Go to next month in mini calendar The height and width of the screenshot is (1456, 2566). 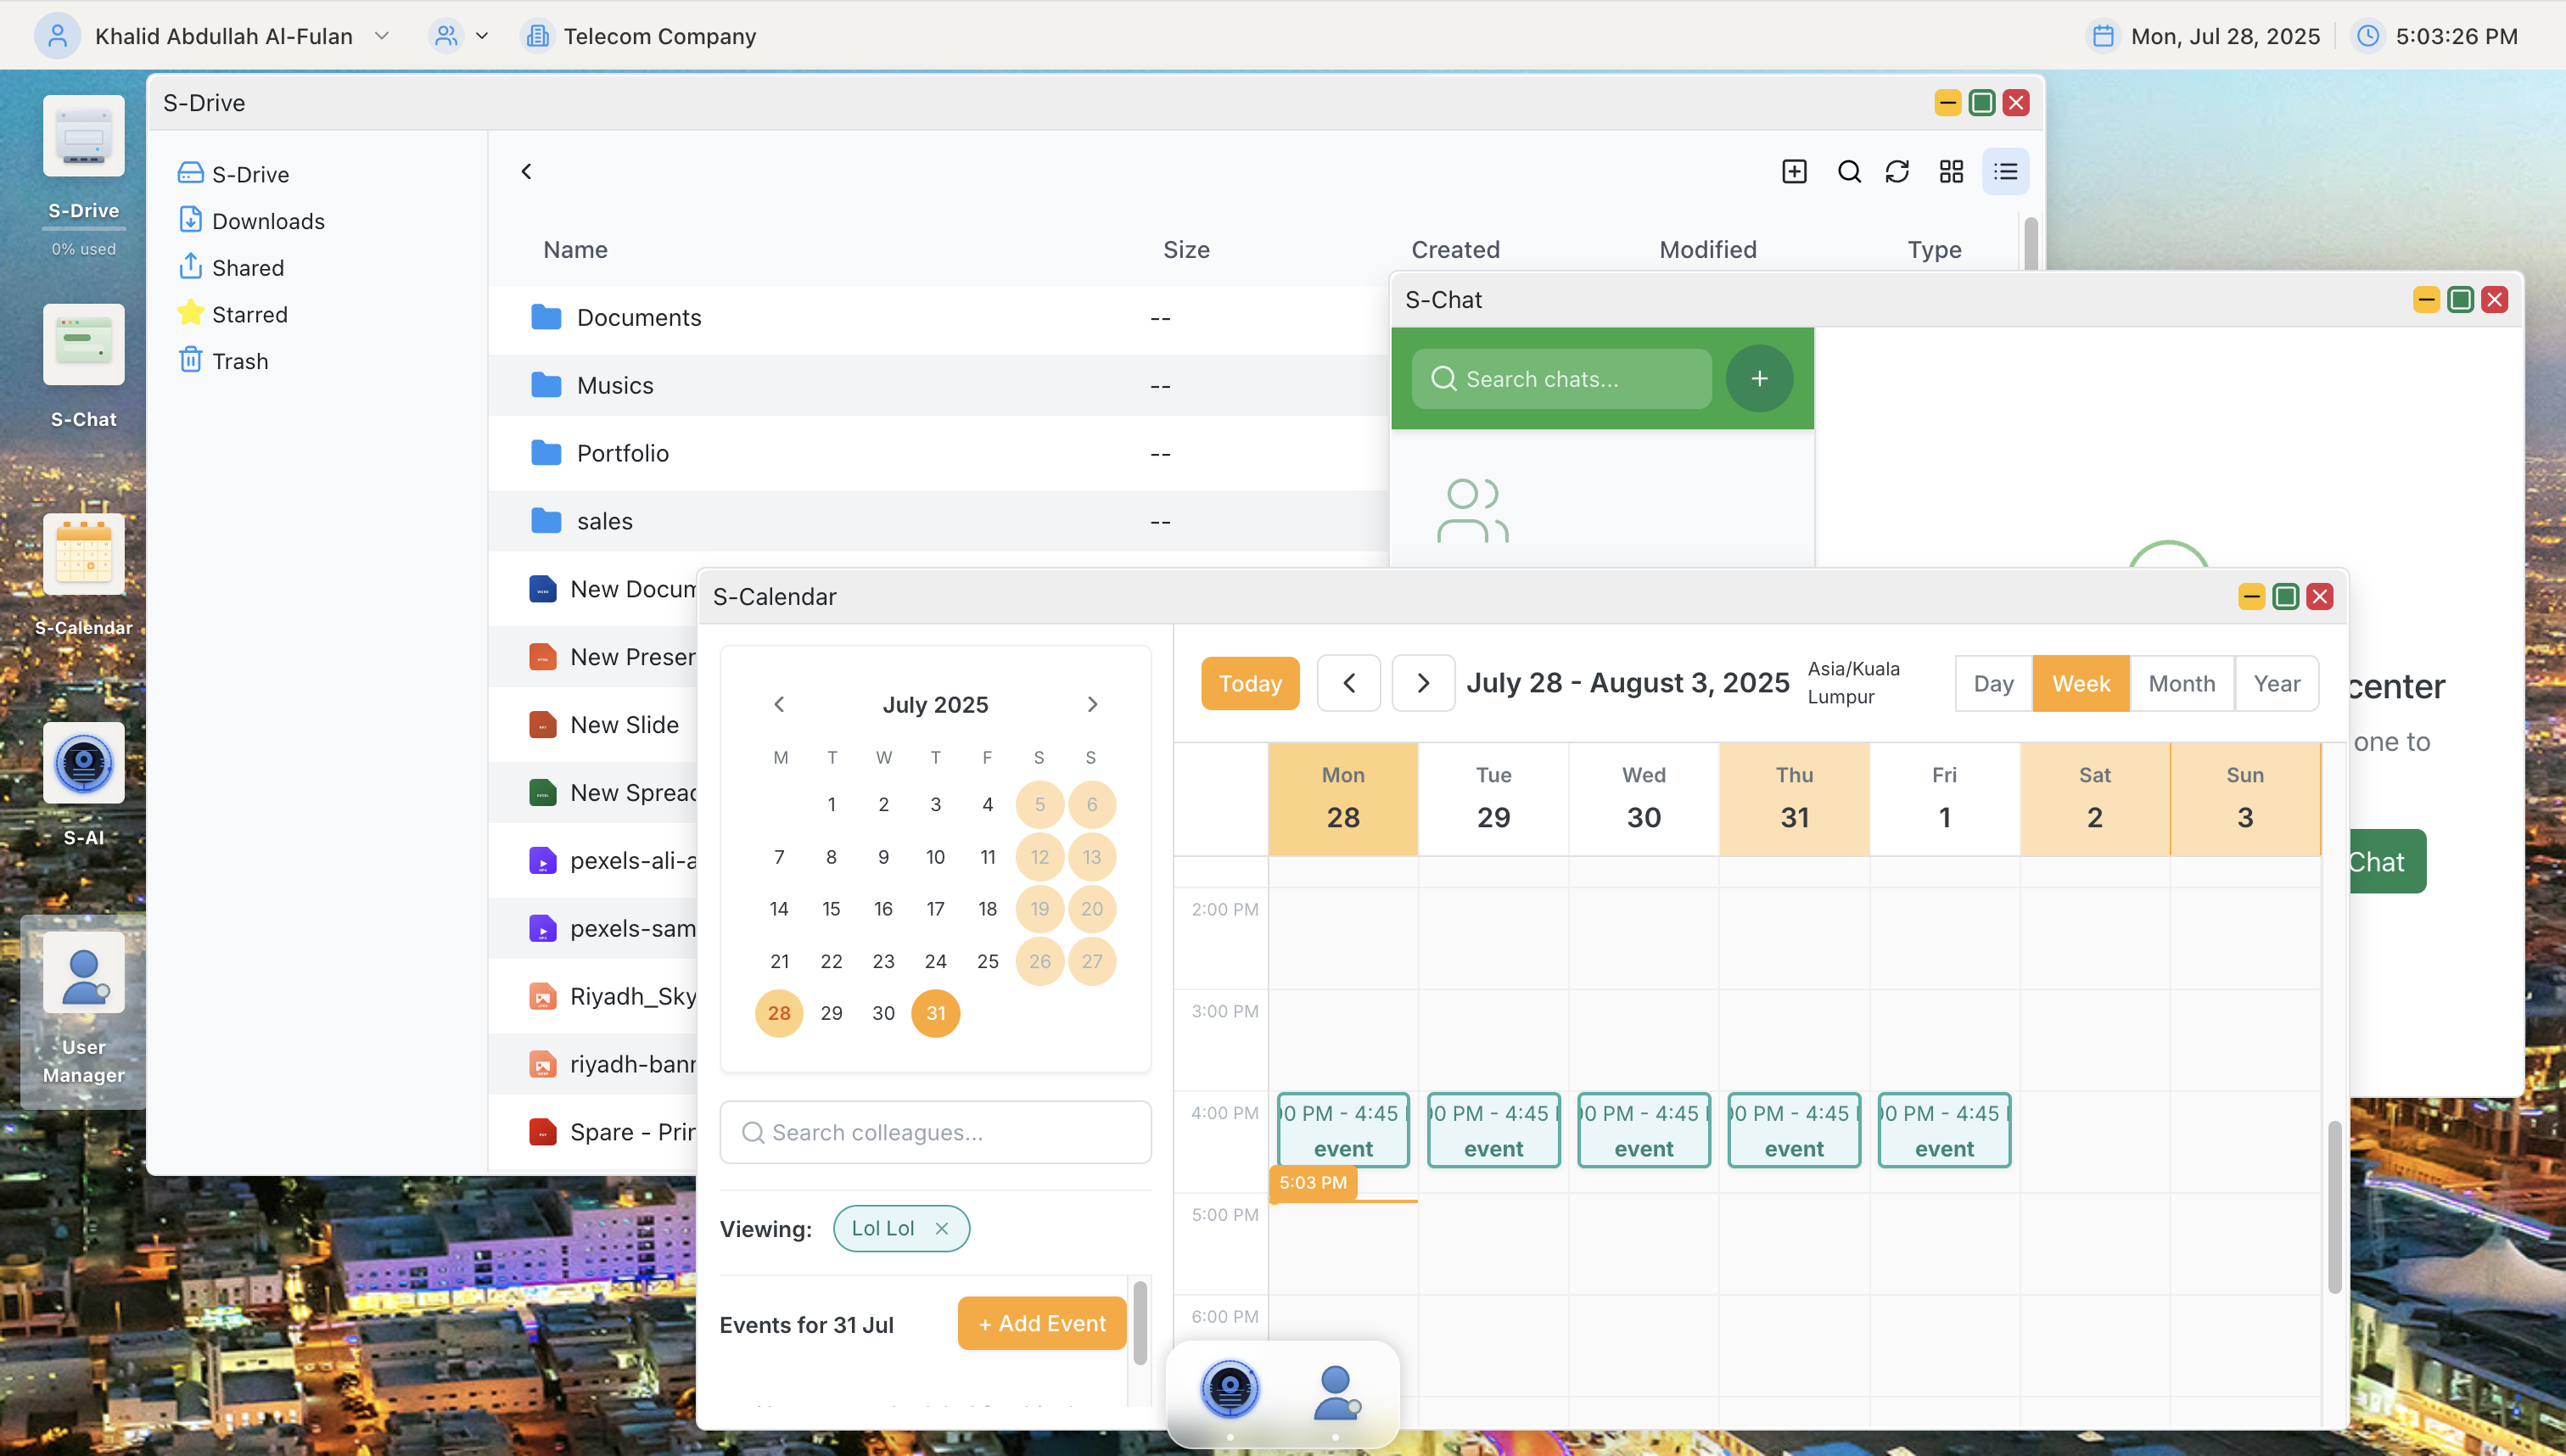pos(1092,704)
